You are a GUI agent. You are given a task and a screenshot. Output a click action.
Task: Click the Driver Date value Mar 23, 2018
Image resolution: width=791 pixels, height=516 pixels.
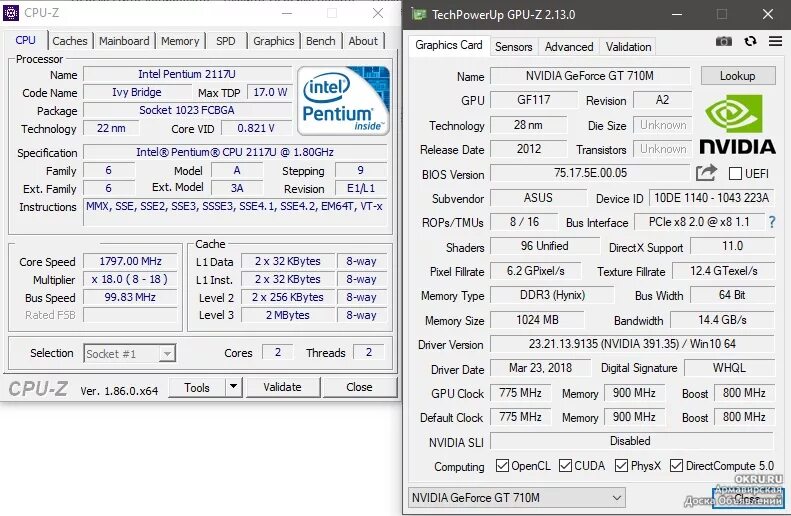(540, 368)
